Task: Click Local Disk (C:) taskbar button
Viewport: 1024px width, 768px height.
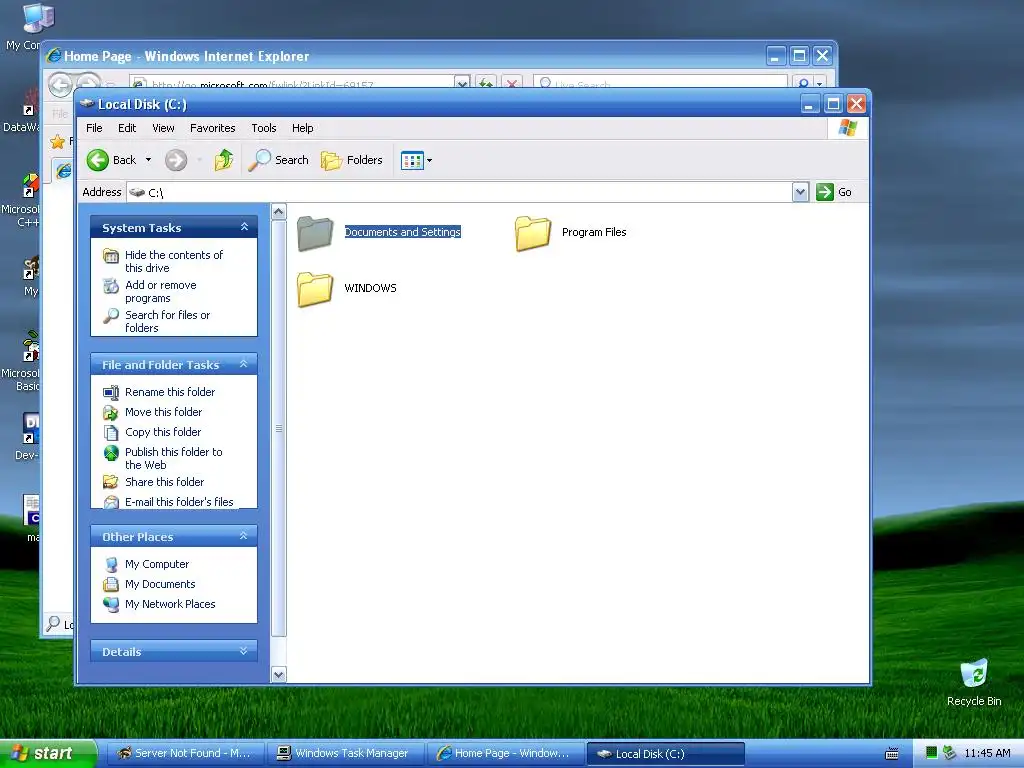Action: [666, 754]
